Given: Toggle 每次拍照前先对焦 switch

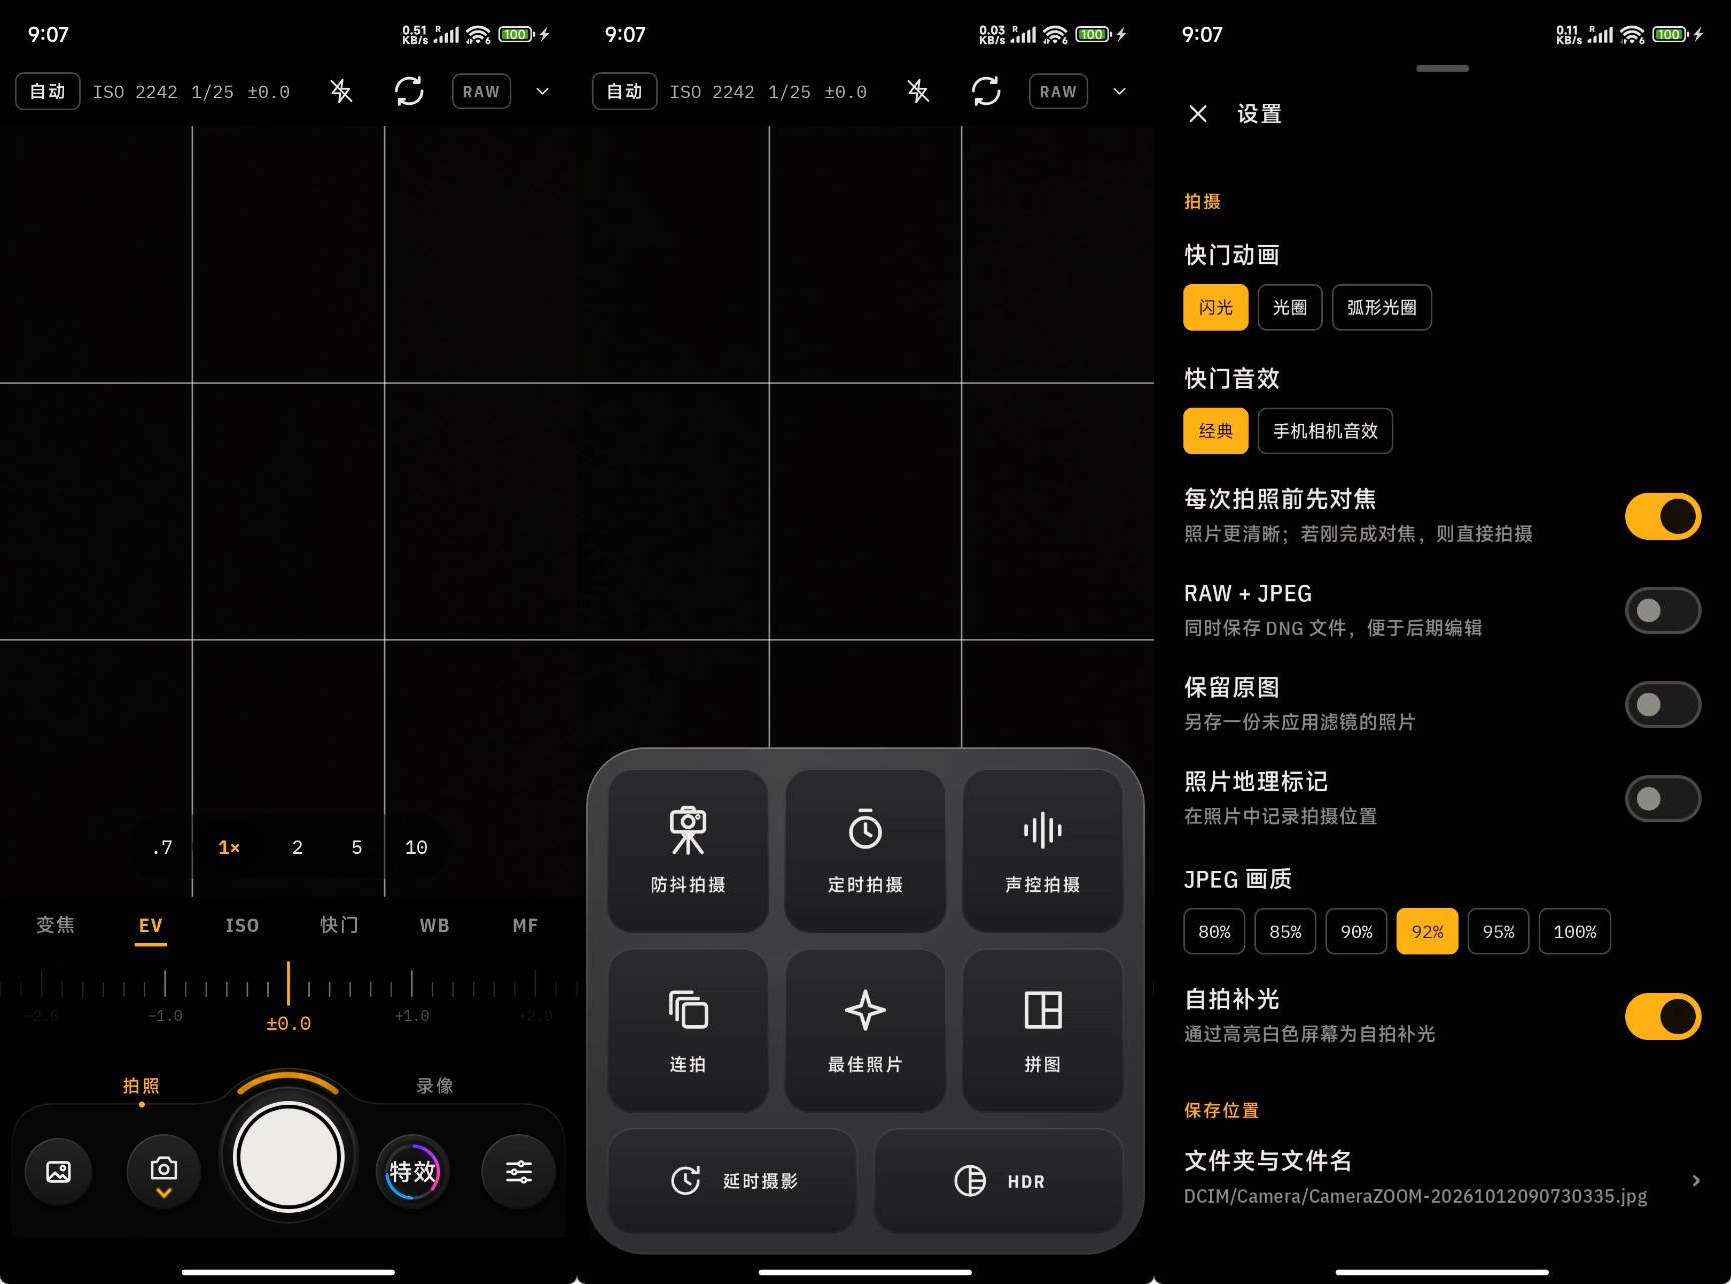Looking at the screenshot, I should (1662, 516).
